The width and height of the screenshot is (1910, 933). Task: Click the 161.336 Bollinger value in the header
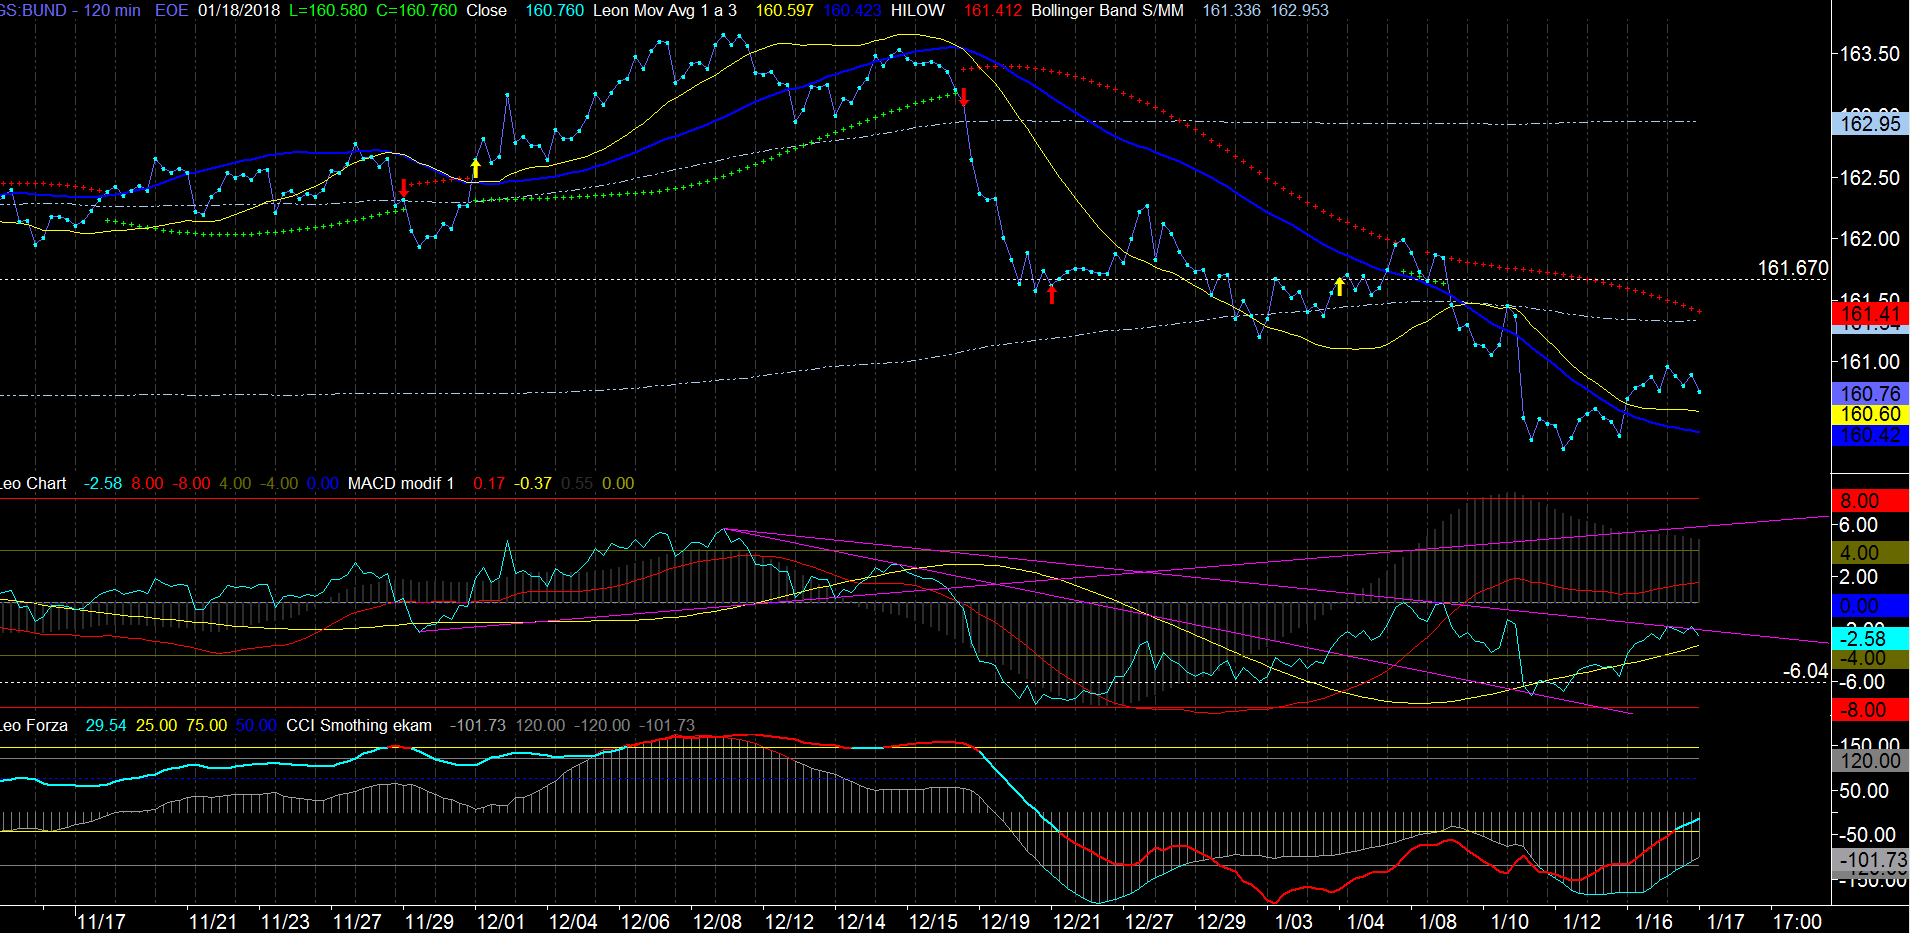[x=1231, y=10]
